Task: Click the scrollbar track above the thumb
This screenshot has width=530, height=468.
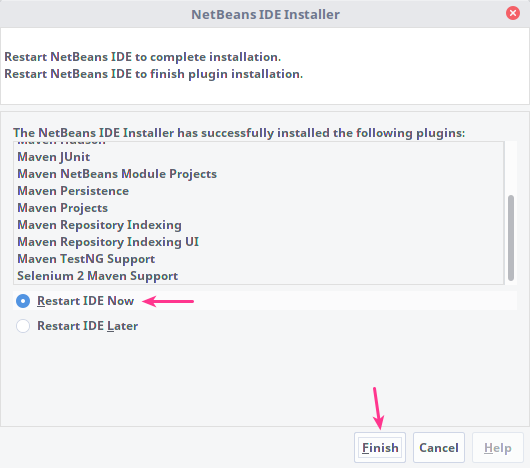Action: tap(511, 168)
